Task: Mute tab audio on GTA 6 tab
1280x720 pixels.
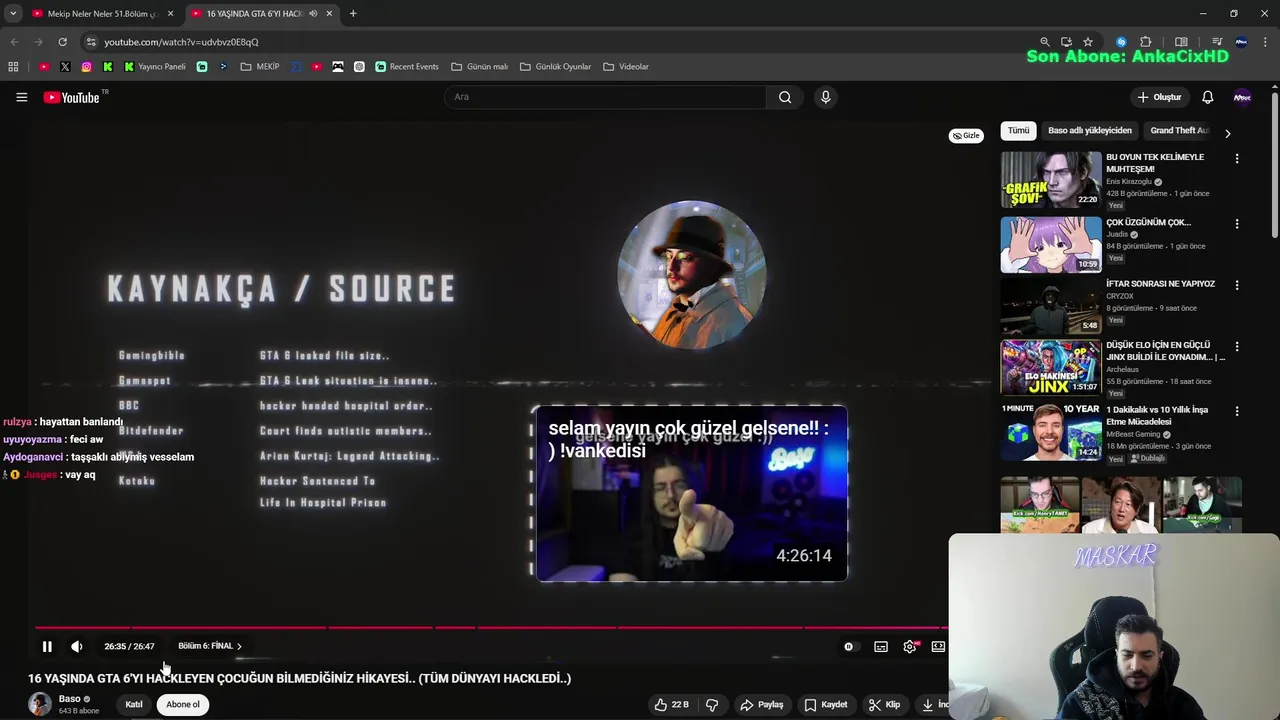Action: click(313, 14)
